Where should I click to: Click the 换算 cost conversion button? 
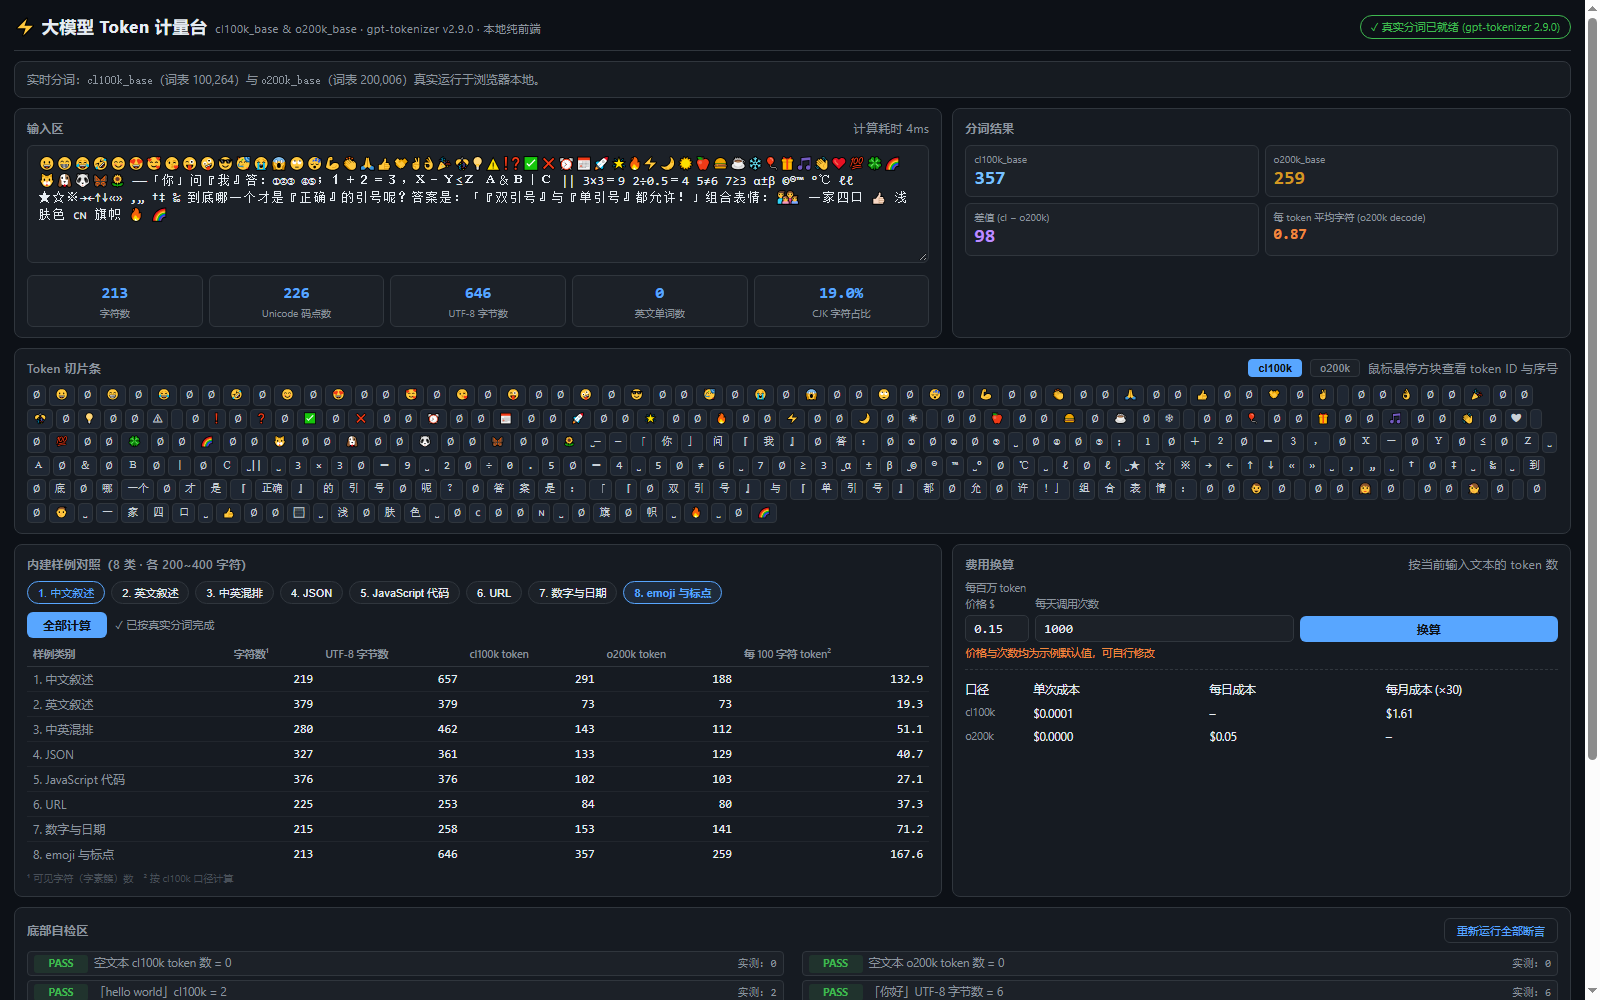(x=1428, y=629)
